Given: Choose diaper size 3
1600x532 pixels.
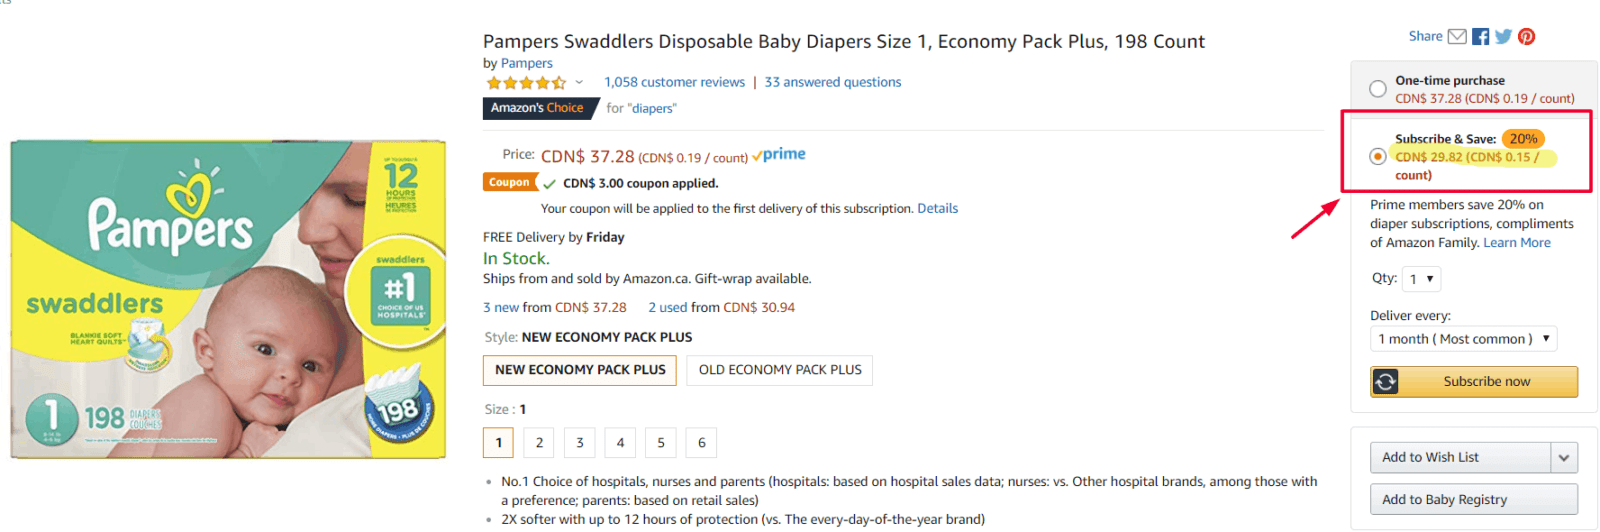Looking at the screenshot, I should coord(580,443).
